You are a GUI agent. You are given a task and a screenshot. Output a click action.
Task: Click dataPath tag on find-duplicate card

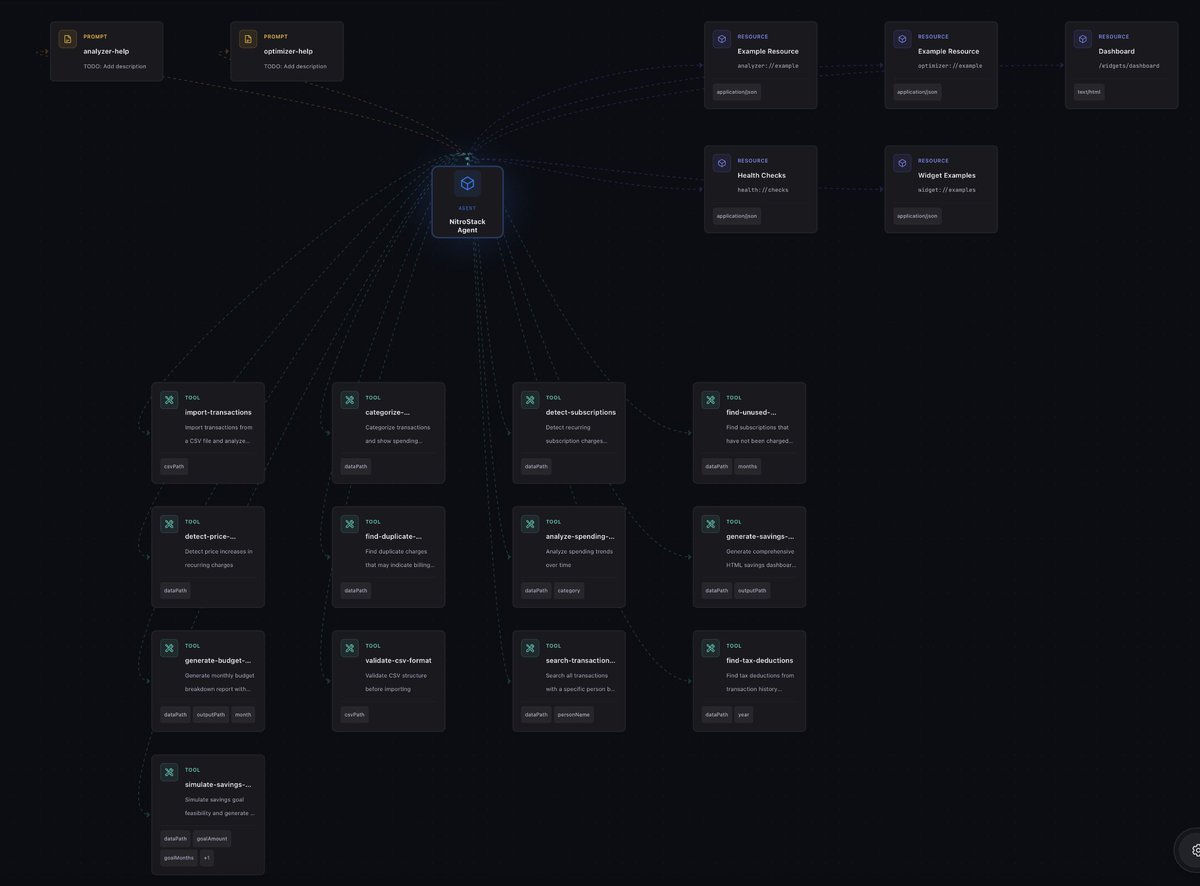click(x=355, y=590)
